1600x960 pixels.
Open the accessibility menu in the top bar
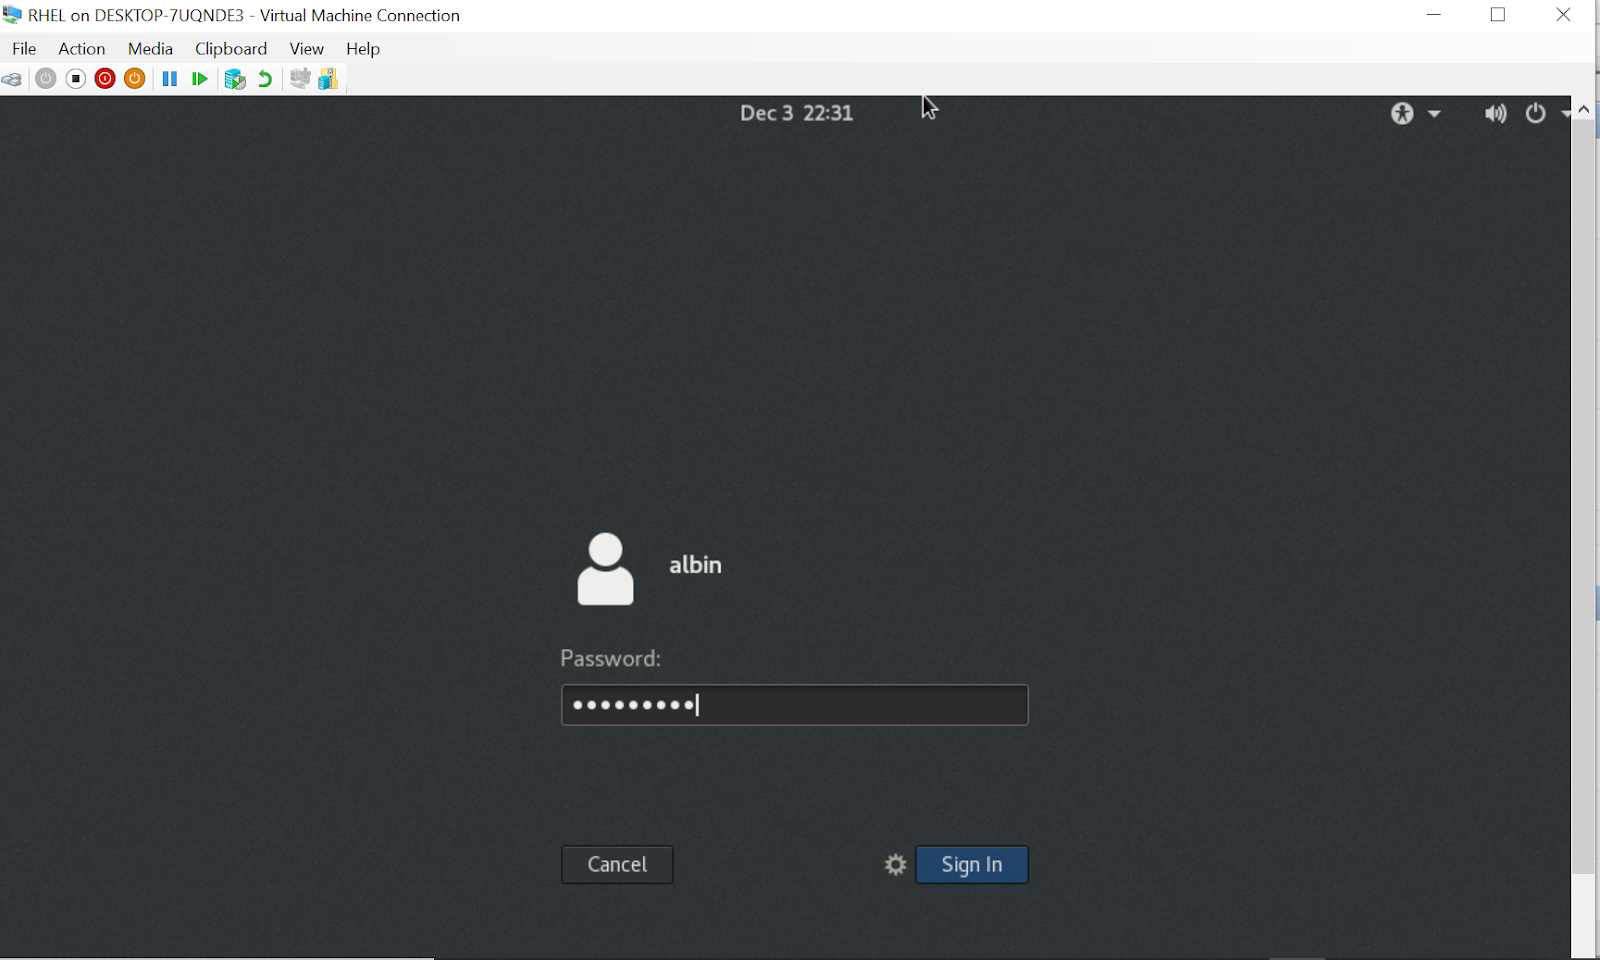click(x=1415, y=113)
